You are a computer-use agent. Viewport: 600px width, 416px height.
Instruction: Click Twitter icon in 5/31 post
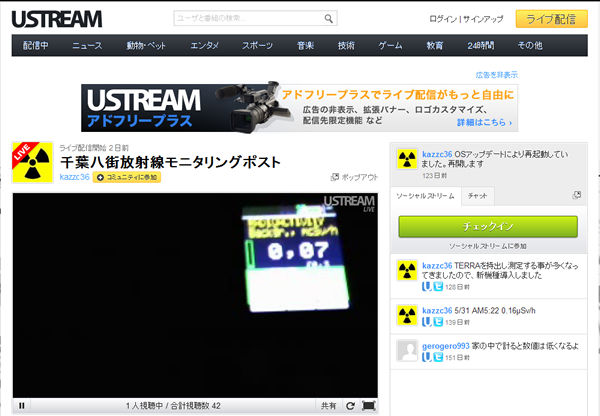coord(438,322)
